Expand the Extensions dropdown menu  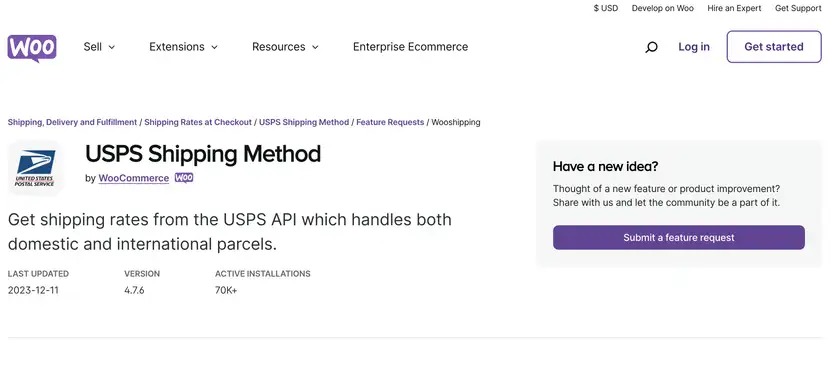click(x=183, y=47)
